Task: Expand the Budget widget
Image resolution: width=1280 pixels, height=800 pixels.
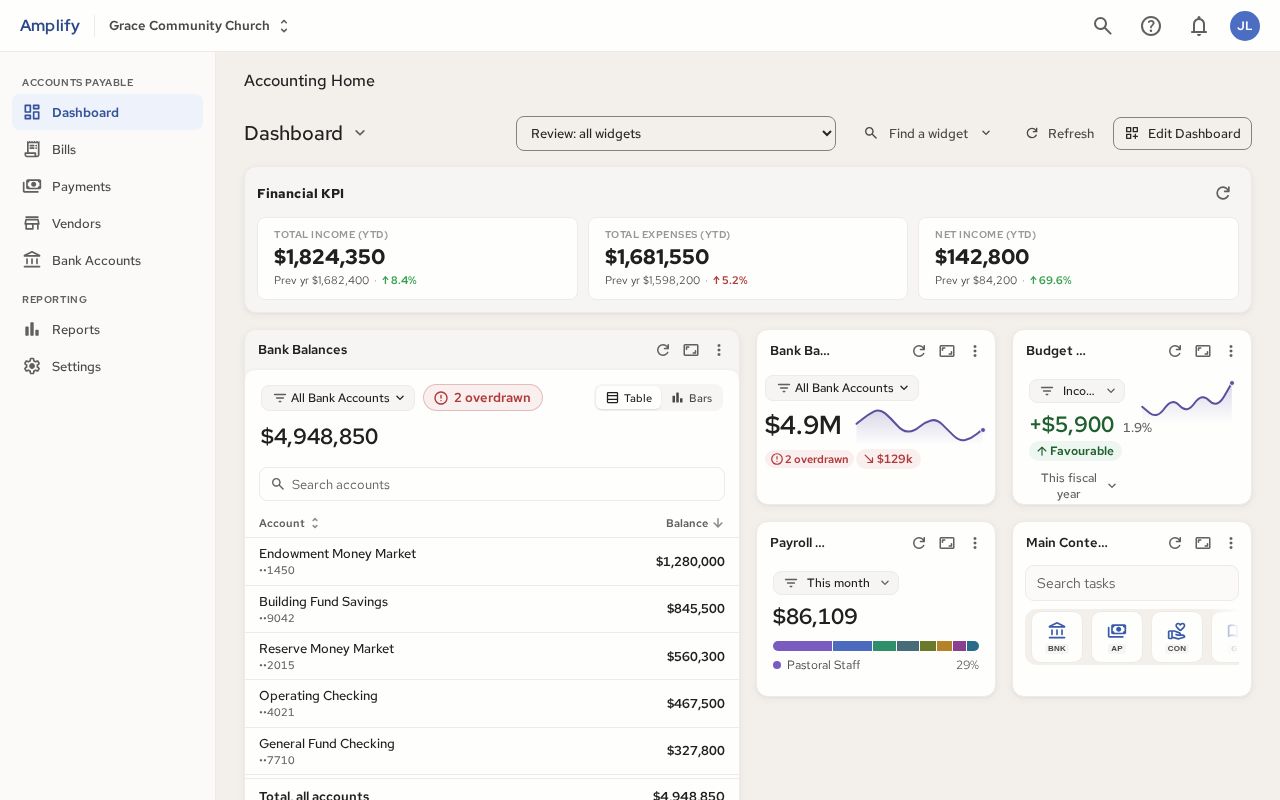Action: coord(1203,351)
